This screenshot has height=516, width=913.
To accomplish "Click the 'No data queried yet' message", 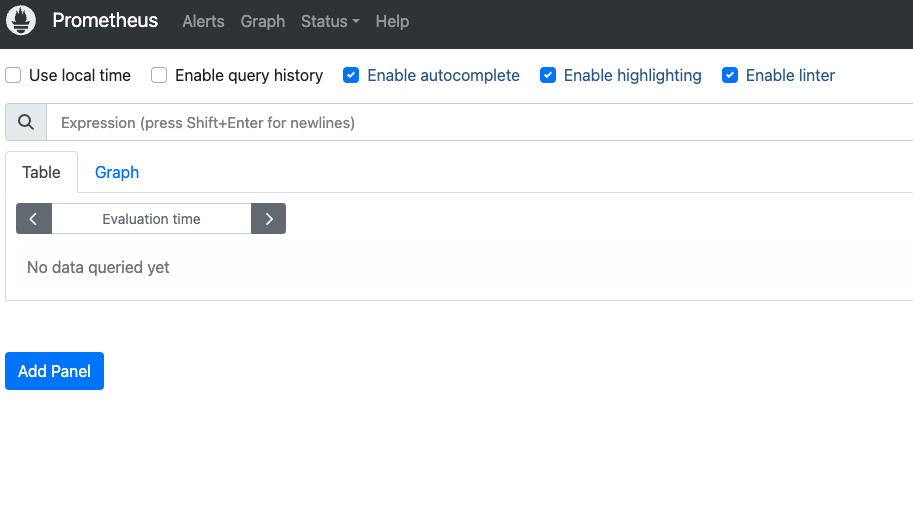I will point(98,267).
